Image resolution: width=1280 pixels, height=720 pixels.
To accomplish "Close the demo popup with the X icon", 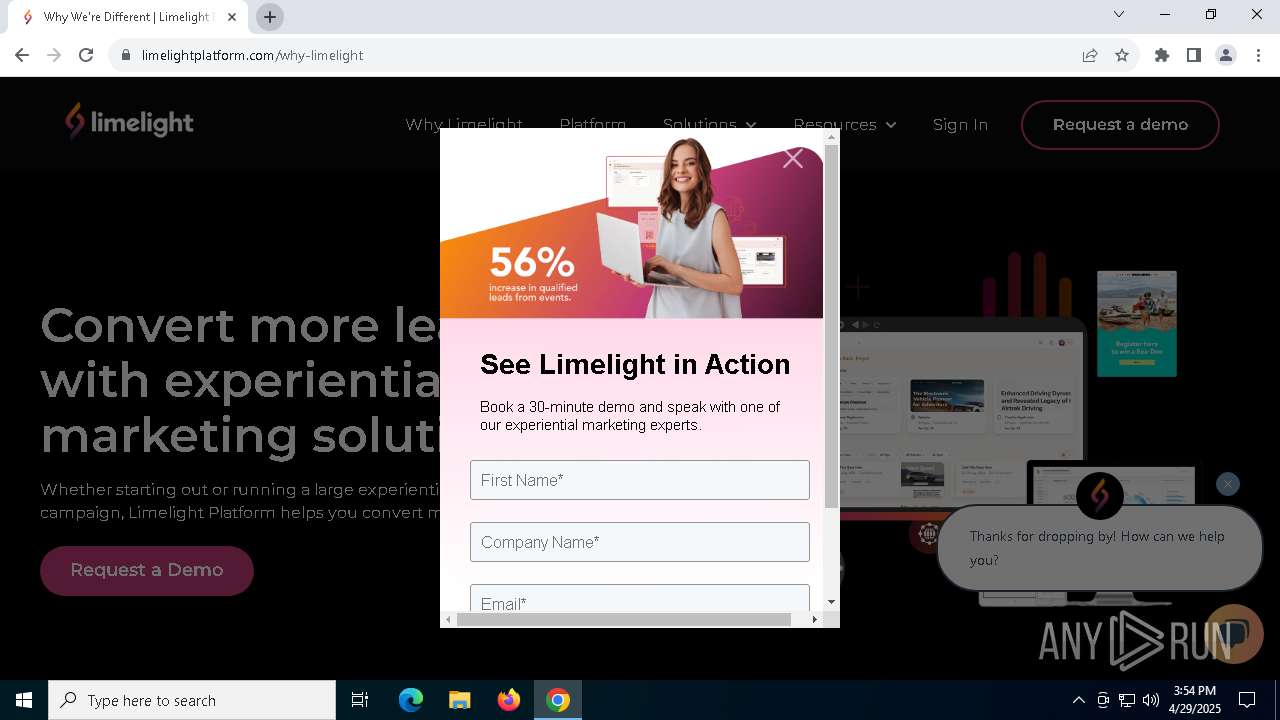I will [793, 159].
